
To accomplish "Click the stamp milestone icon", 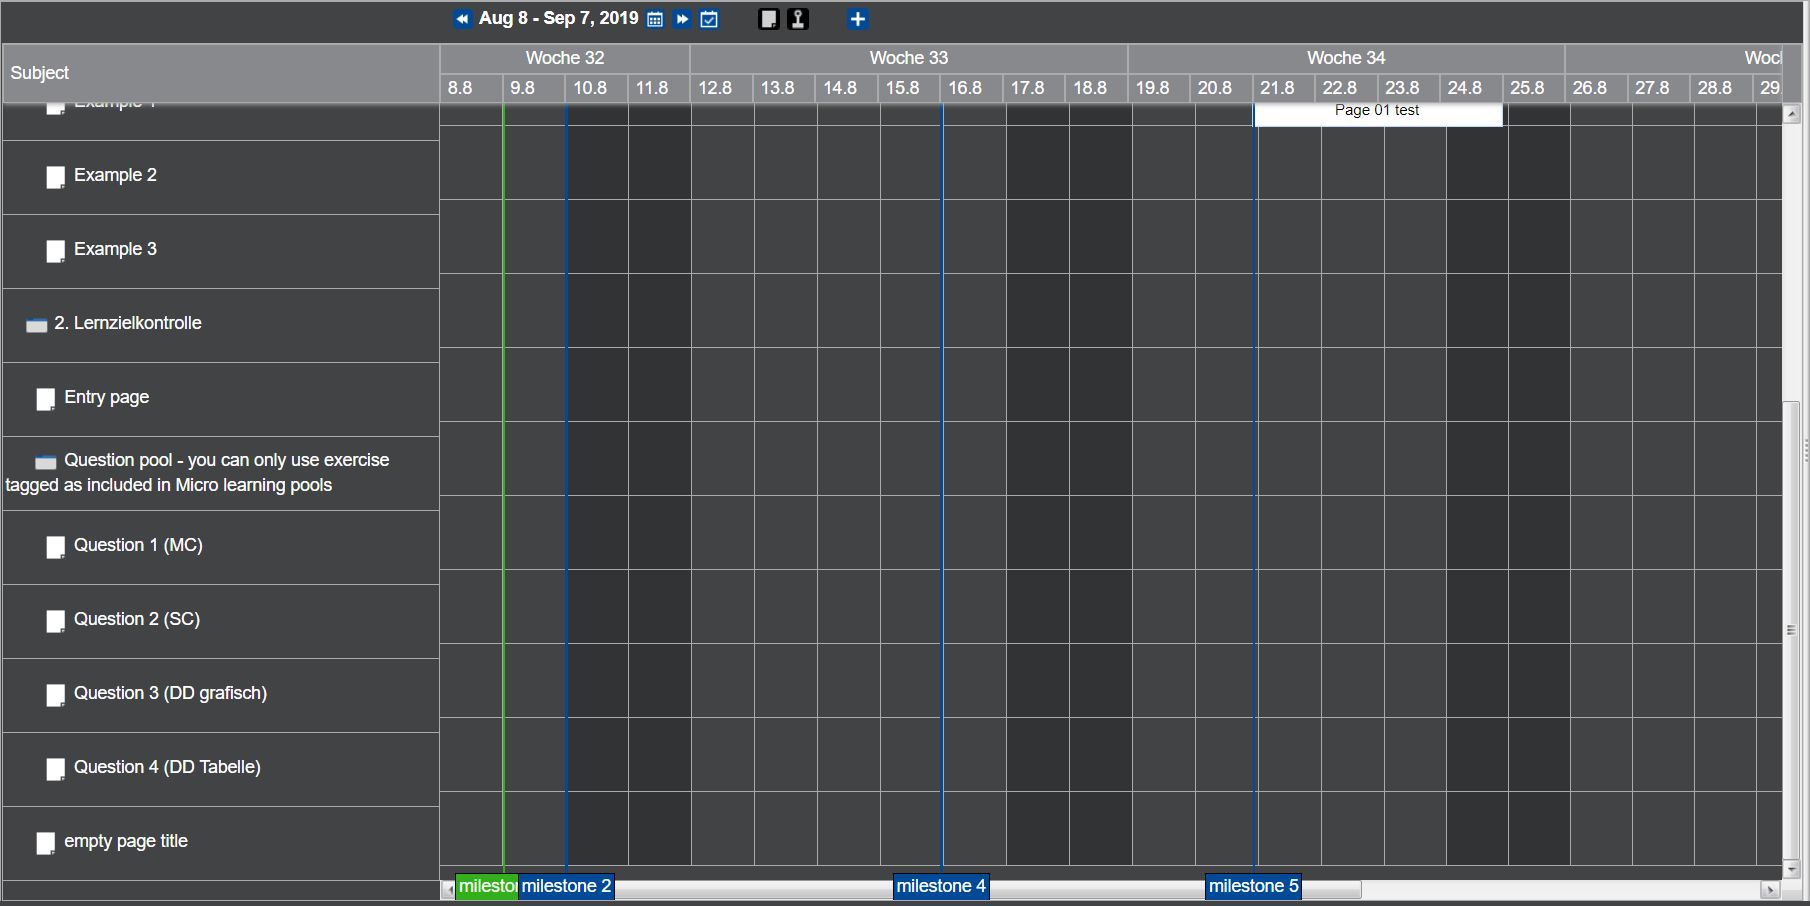I will (x=798, y=19).
